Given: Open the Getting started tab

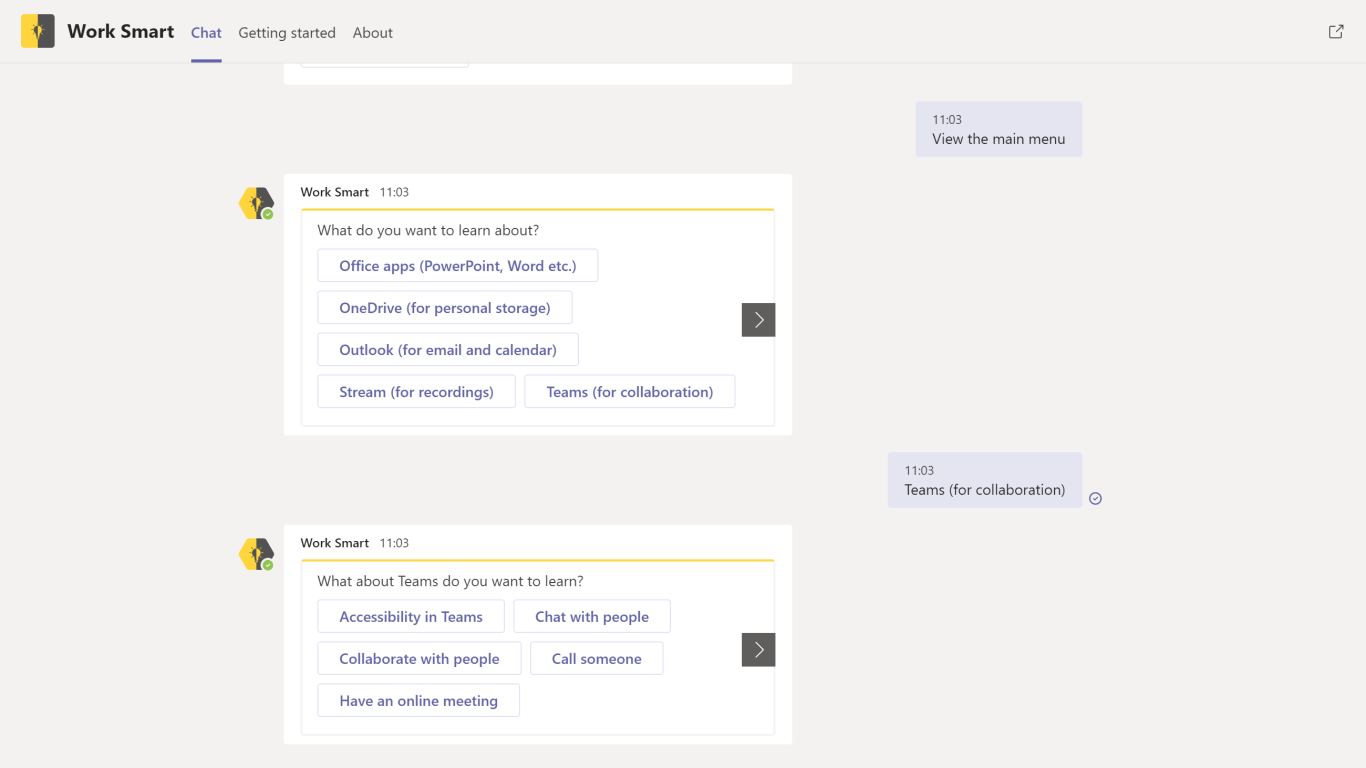Looking at the screenshot, I should pyautogui.click(x=287, y=32).
